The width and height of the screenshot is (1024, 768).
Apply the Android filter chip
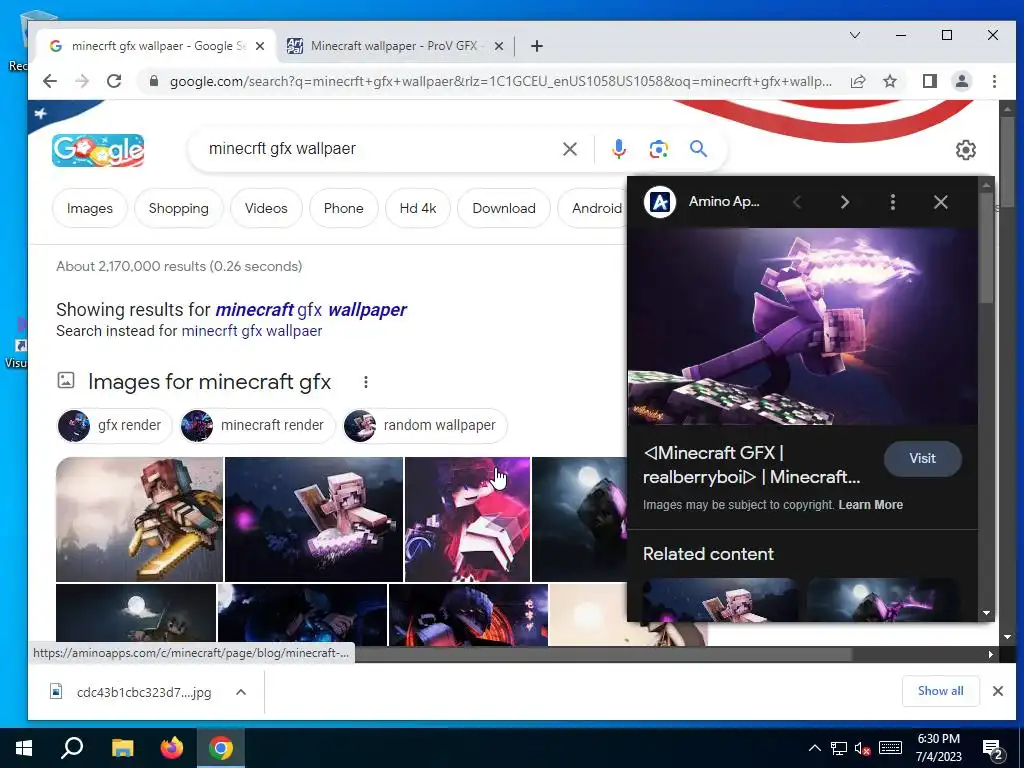coord(593,208)
